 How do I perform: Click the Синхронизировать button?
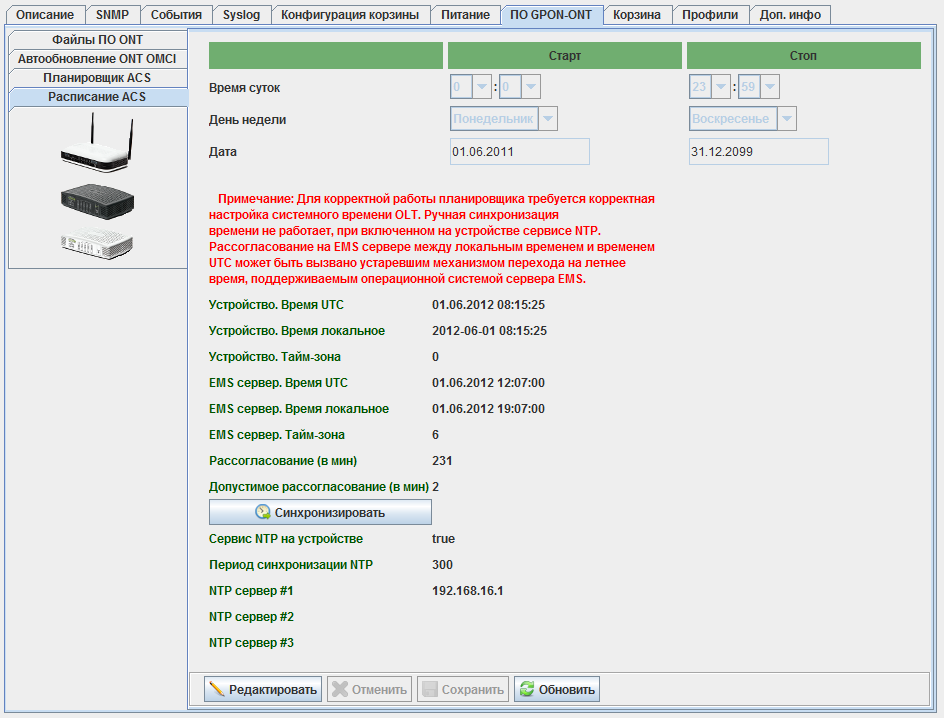(x=320, y=512)
